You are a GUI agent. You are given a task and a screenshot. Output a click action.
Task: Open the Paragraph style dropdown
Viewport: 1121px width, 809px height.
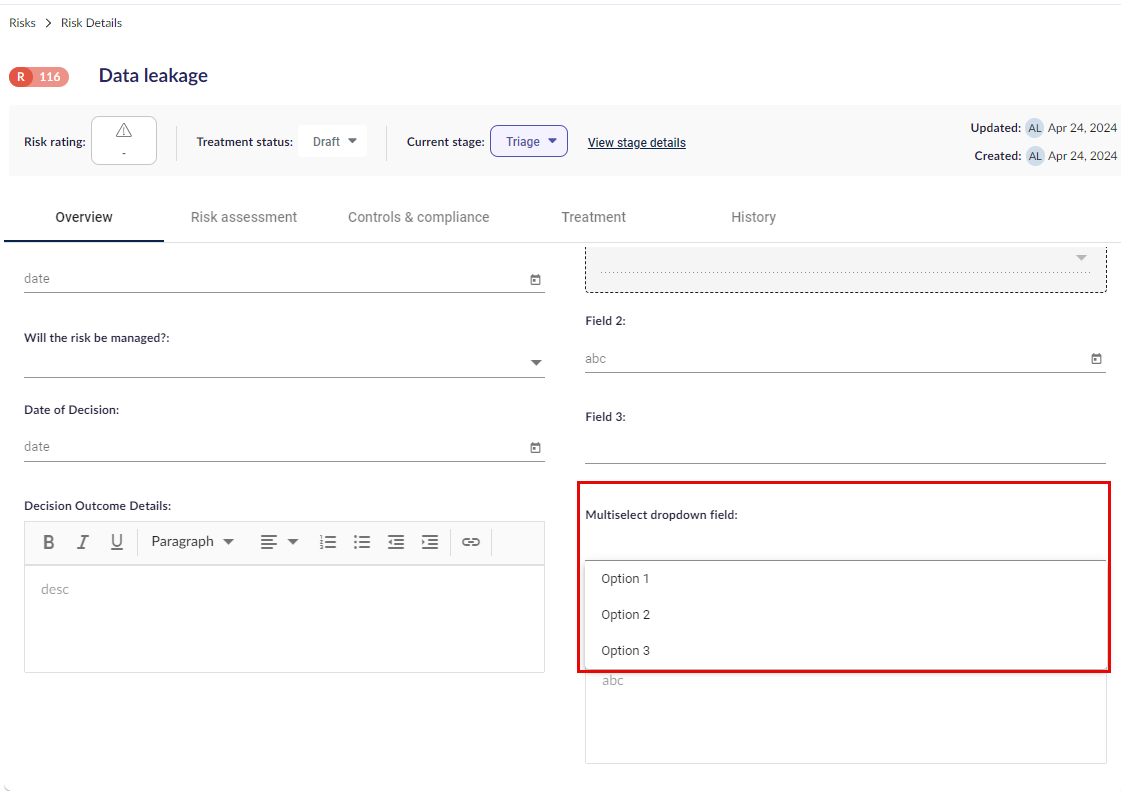192,542
